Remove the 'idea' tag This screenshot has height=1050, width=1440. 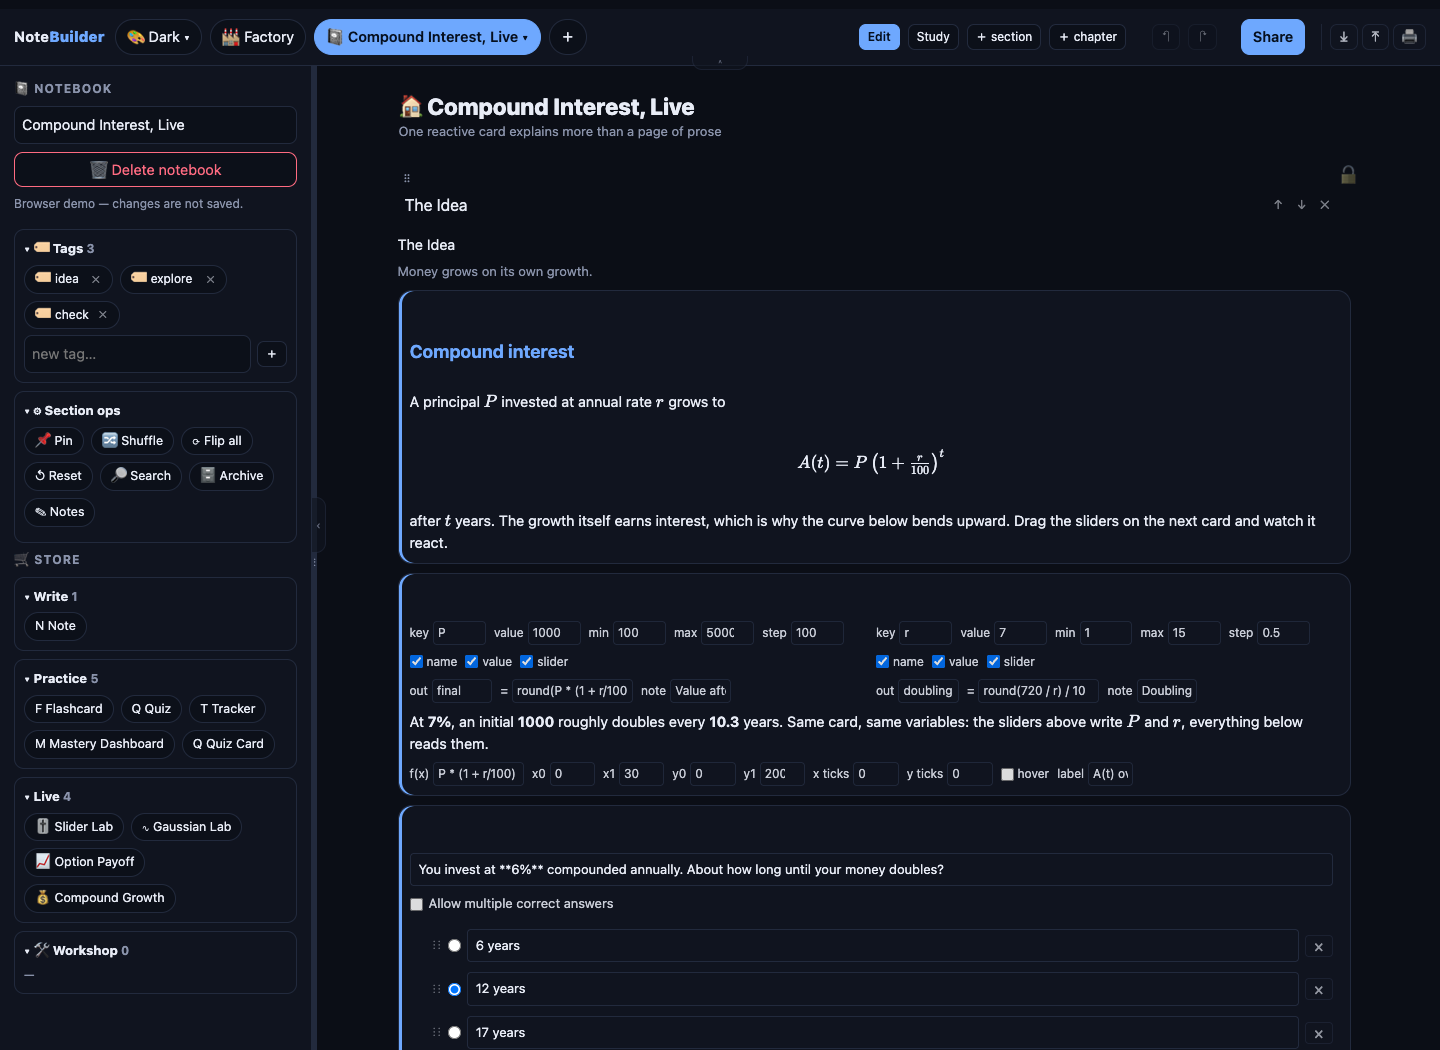click(x=96, y=280)
